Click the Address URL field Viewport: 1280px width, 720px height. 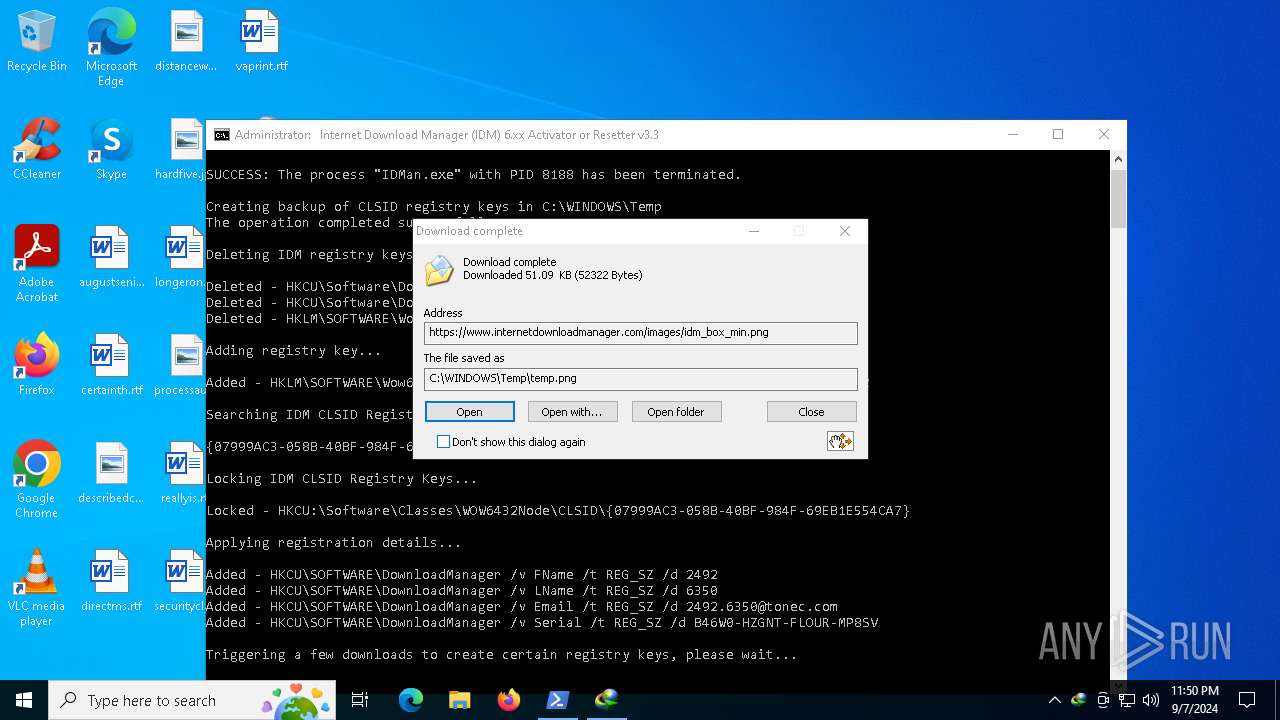click(x=640, y=332)
